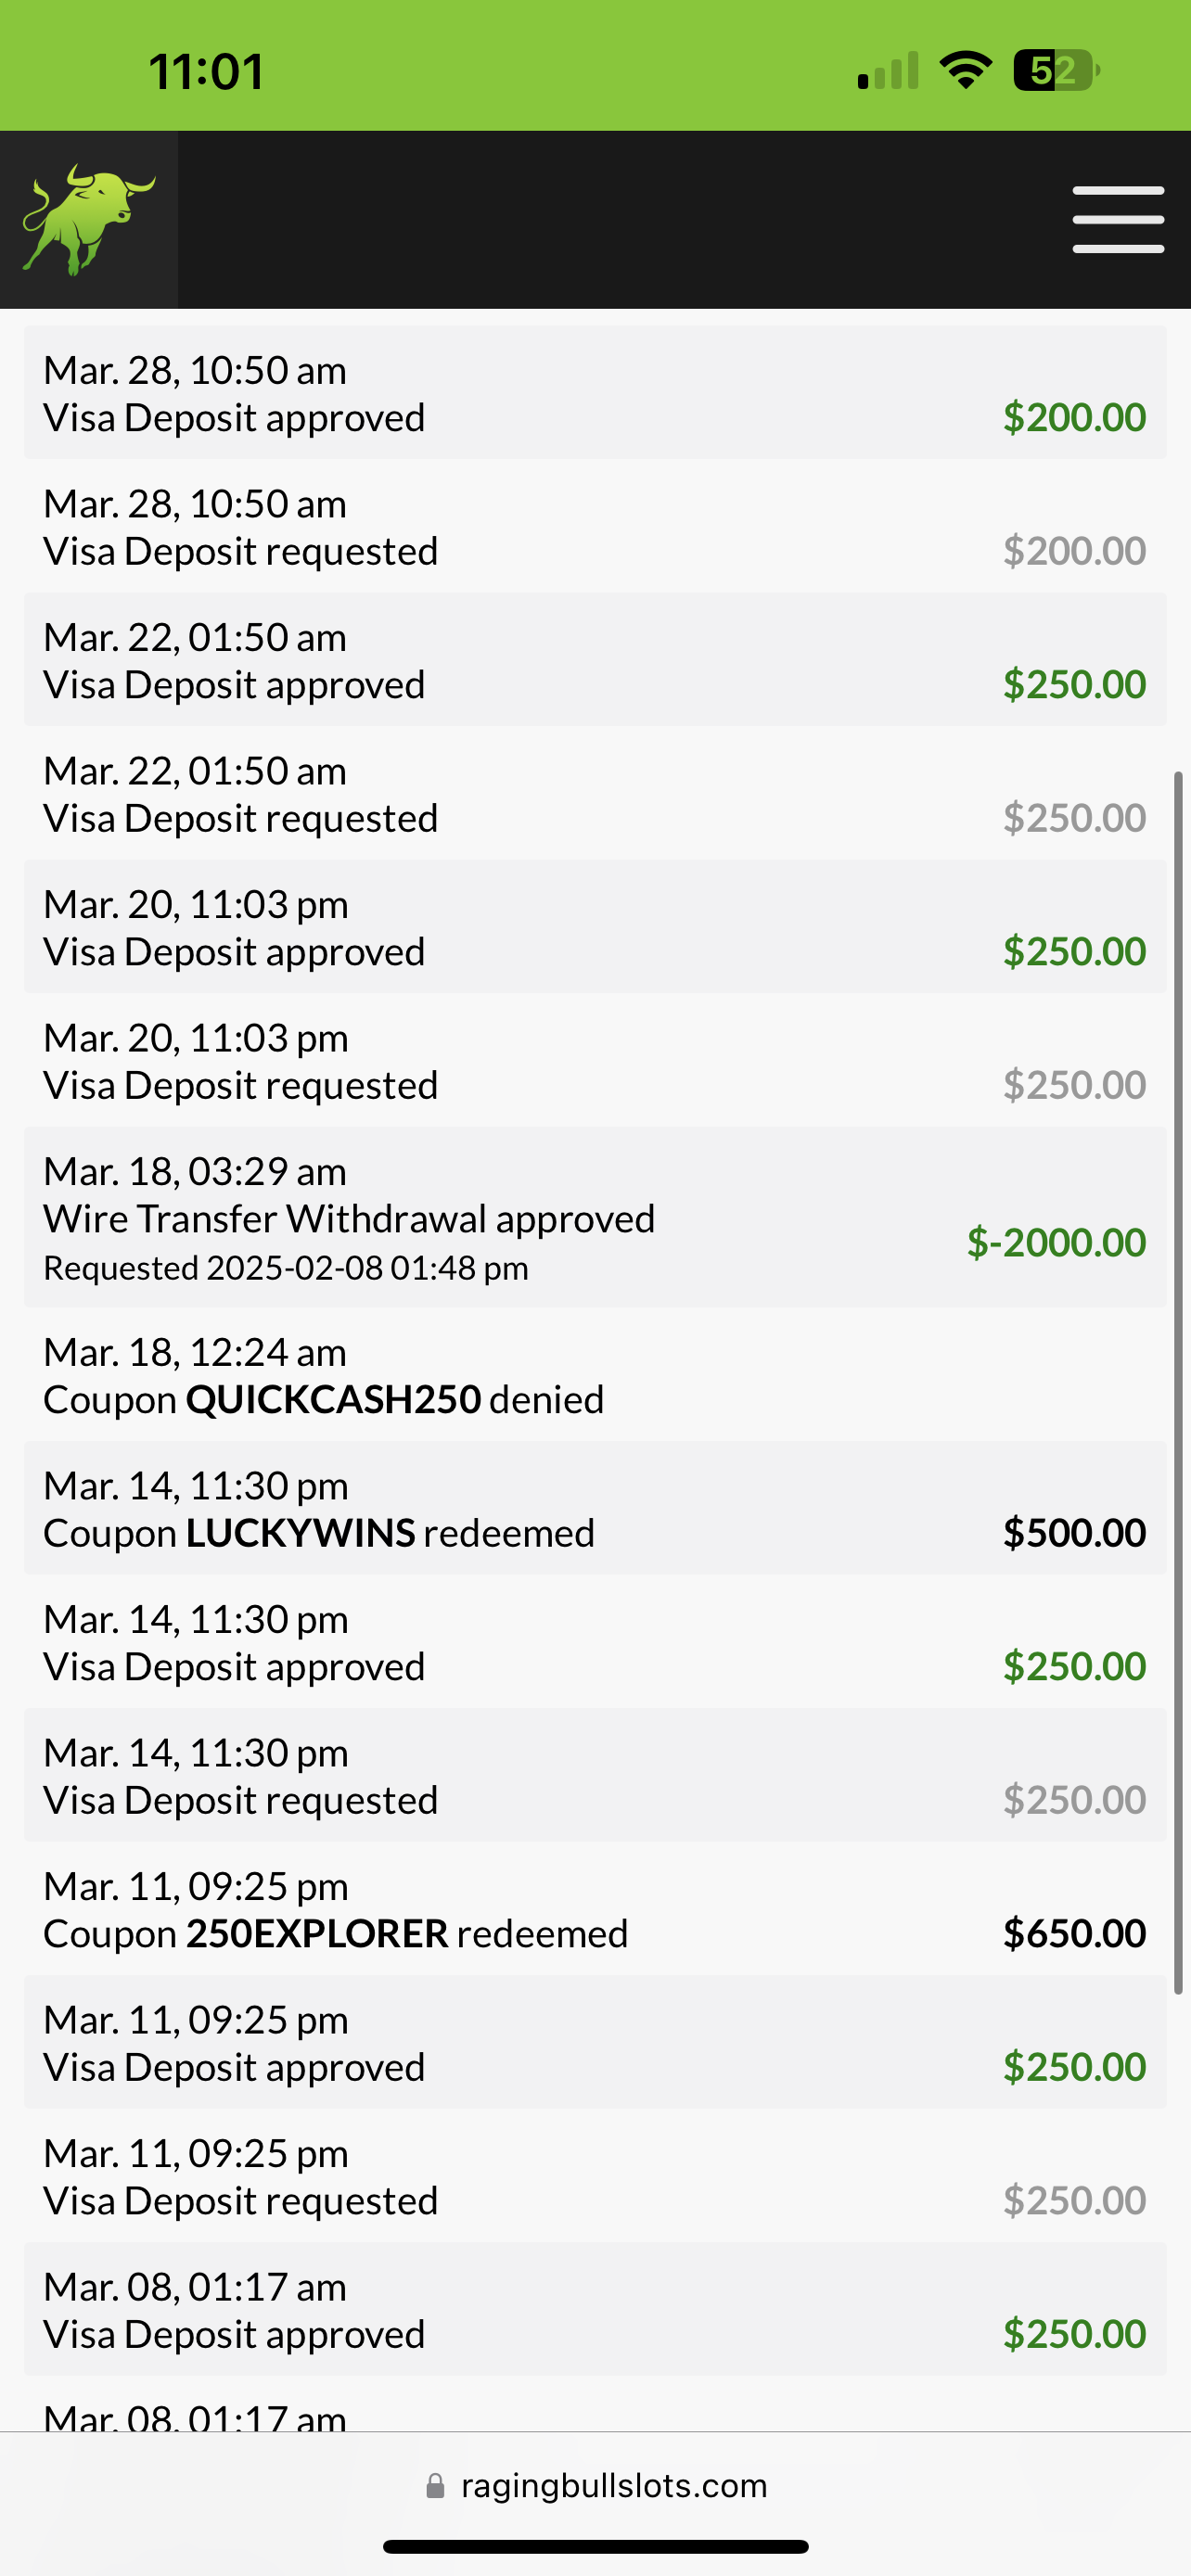Tap the Mar. 22 Visa Deposit requested row
This screenshot has height=2576, width=1191.
click(595, 794)
